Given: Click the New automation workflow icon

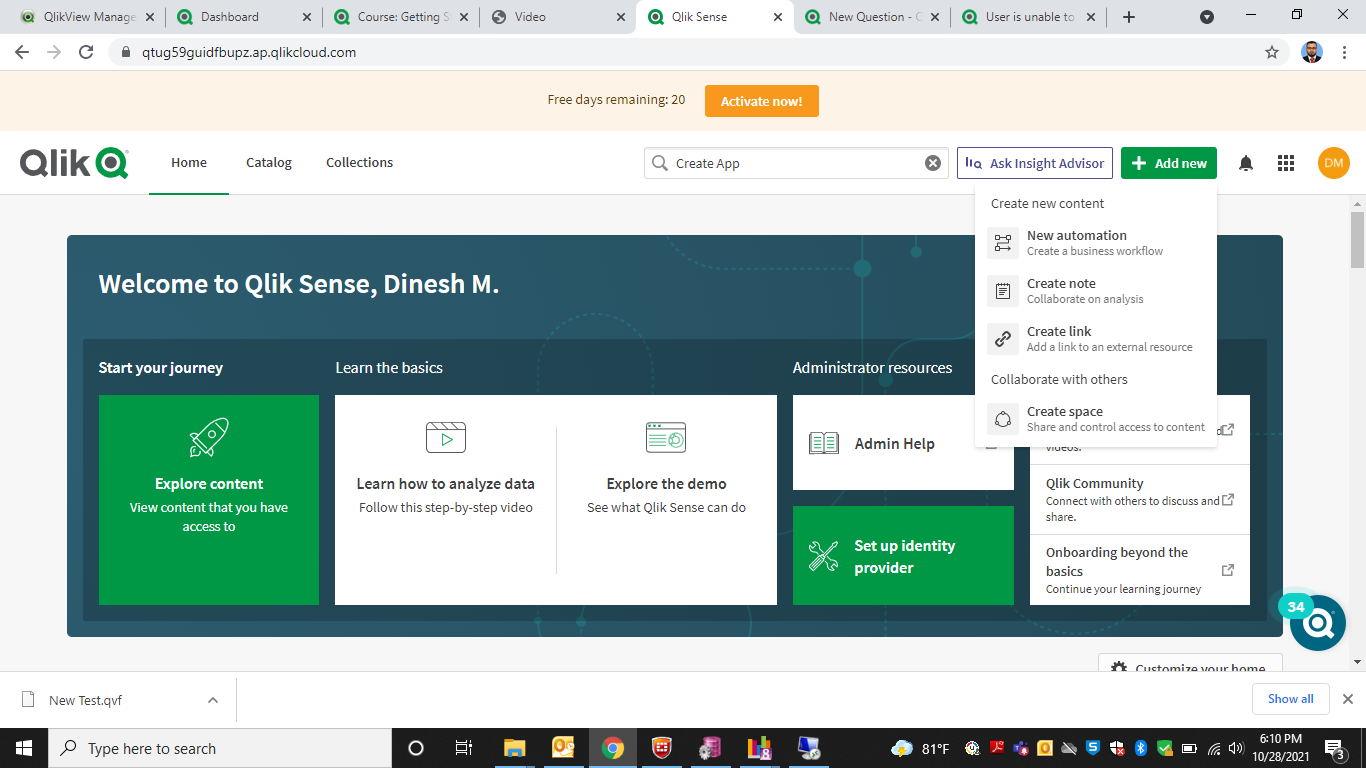Looking at the screenshot, I should pyautogui.click(x=1003, y=243).
